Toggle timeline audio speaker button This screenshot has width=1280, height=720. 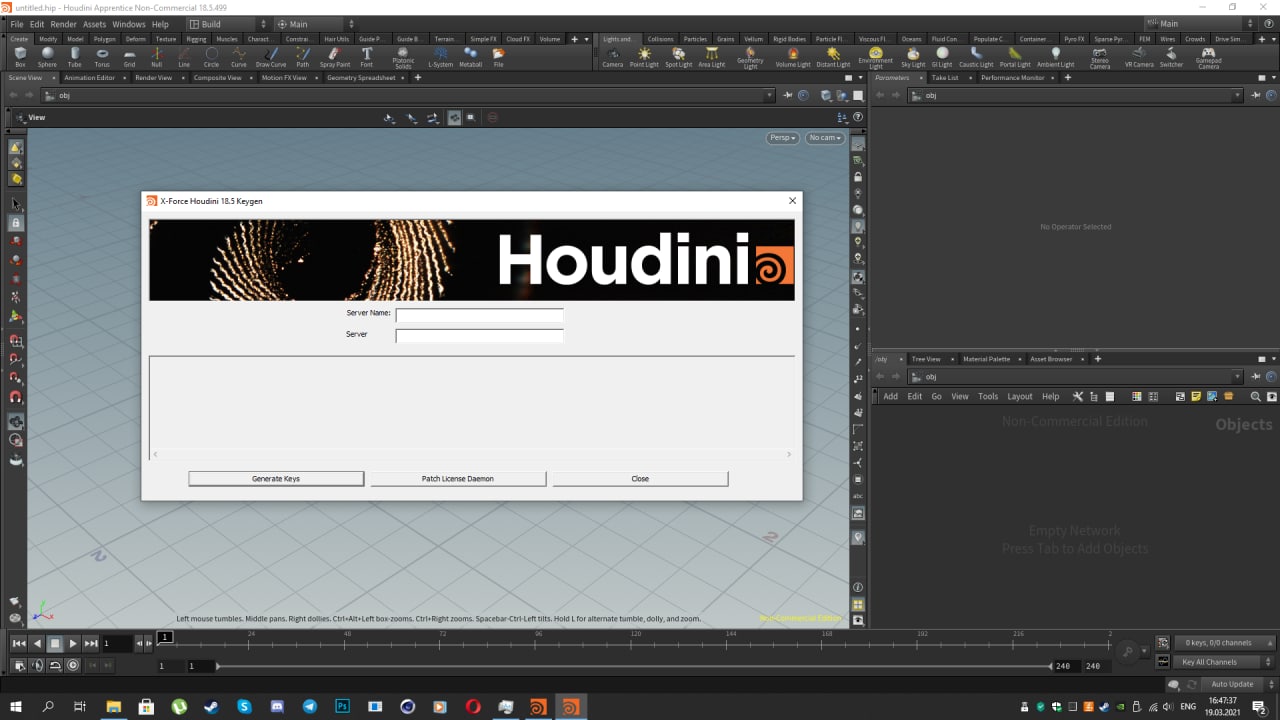coord(37,665)
